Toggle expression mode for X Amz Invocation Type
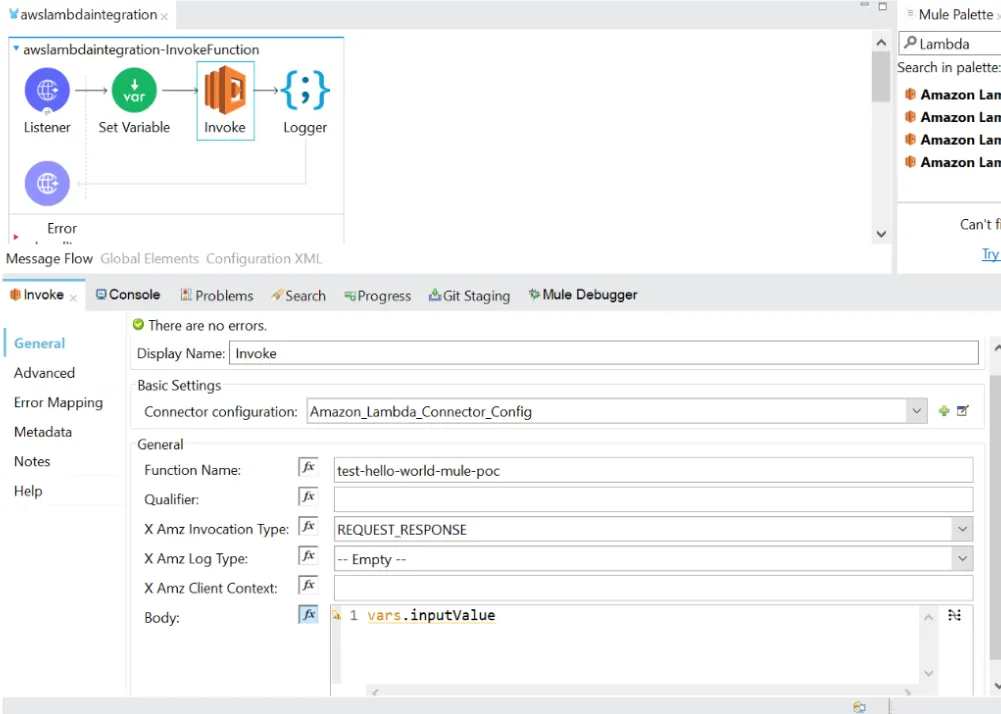This screenshot has width=1001, height=714. pyautogui.click(x=308, y=526)
